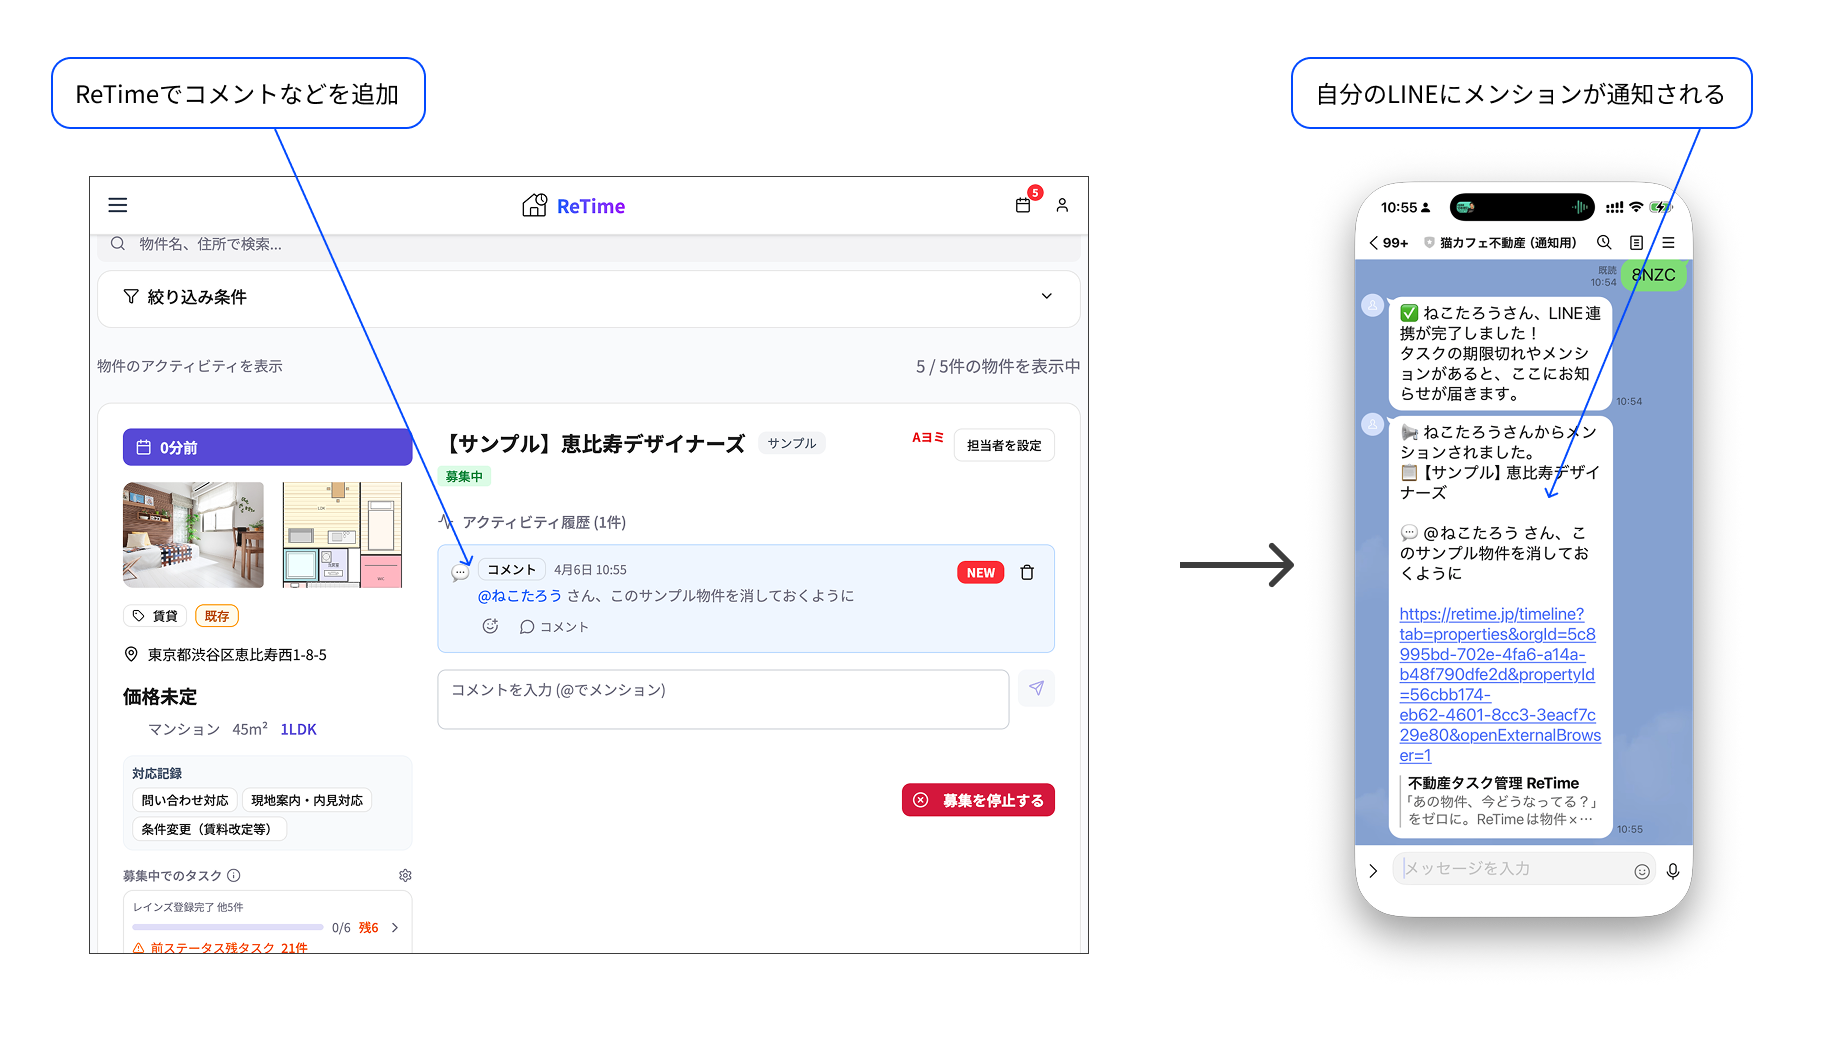The width and height of the screenshot is (1835, 1056).
Task: Expand the task row chevron beside 残6
Action: click(x=395, y=927)
